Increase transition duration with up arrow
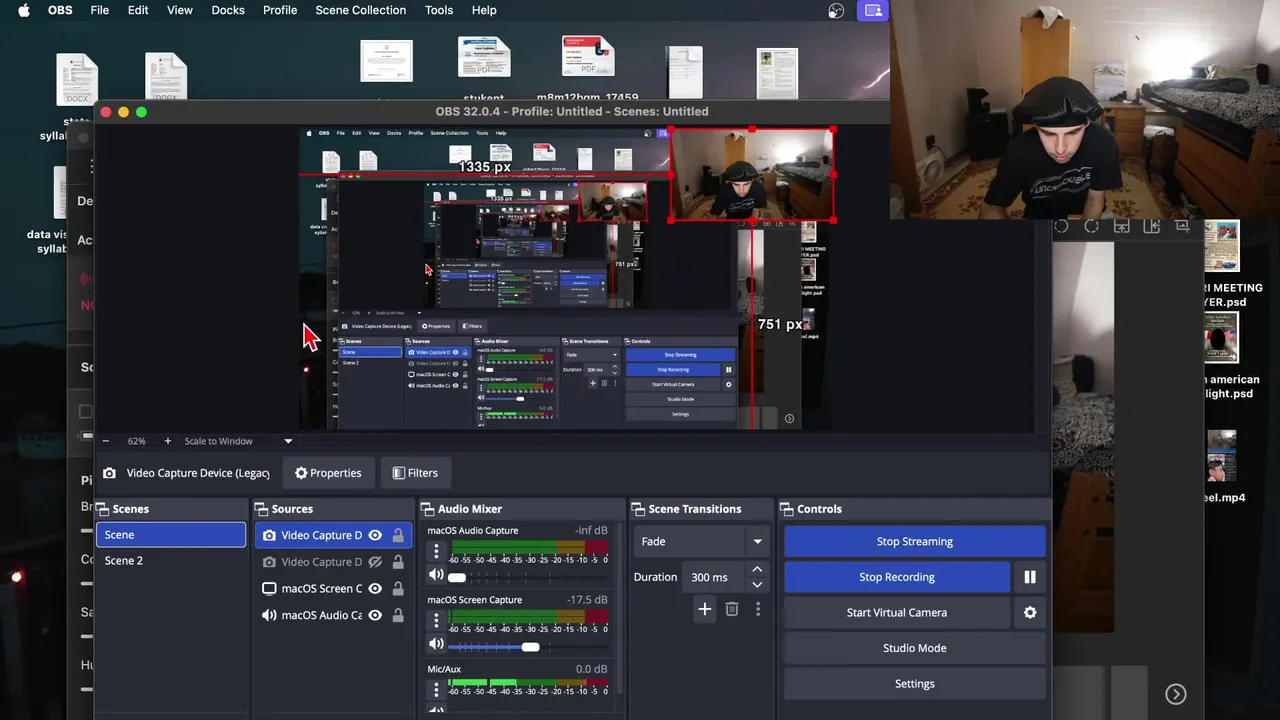Viewport: 1280px width, 720px height. coord(757,570)
